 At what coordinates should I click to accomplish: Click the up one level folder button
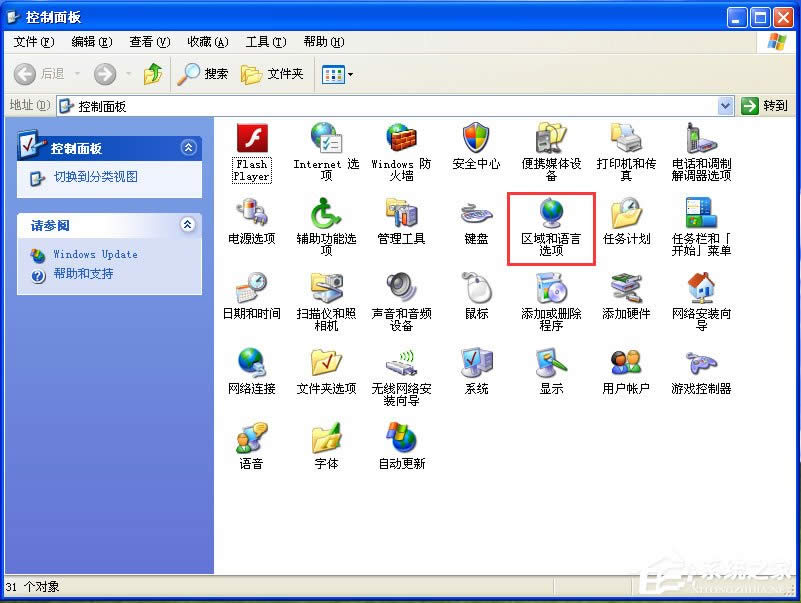(x=153, y=74)
